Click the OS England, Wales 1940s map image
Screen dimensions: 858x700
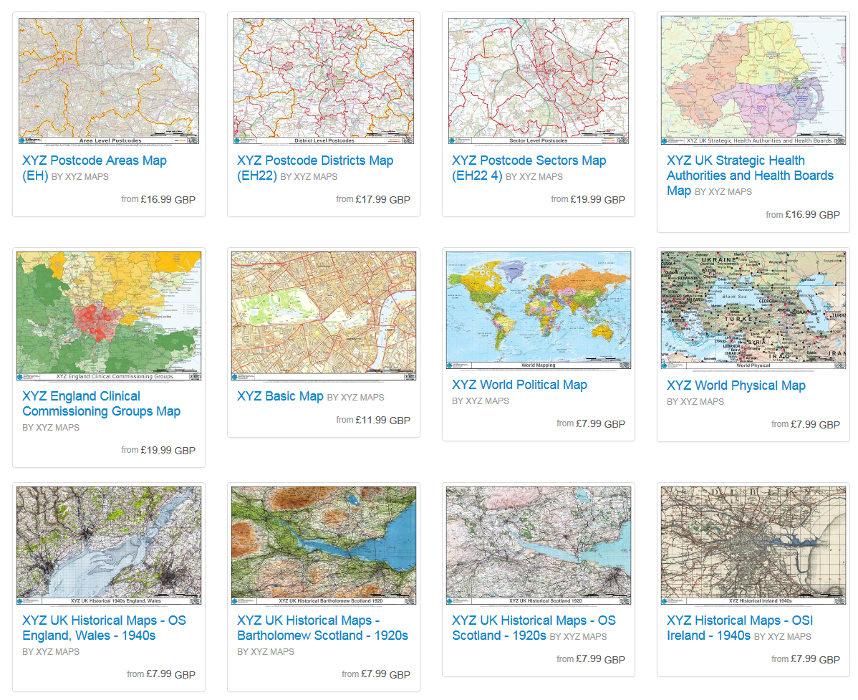[x=108, y=545]
